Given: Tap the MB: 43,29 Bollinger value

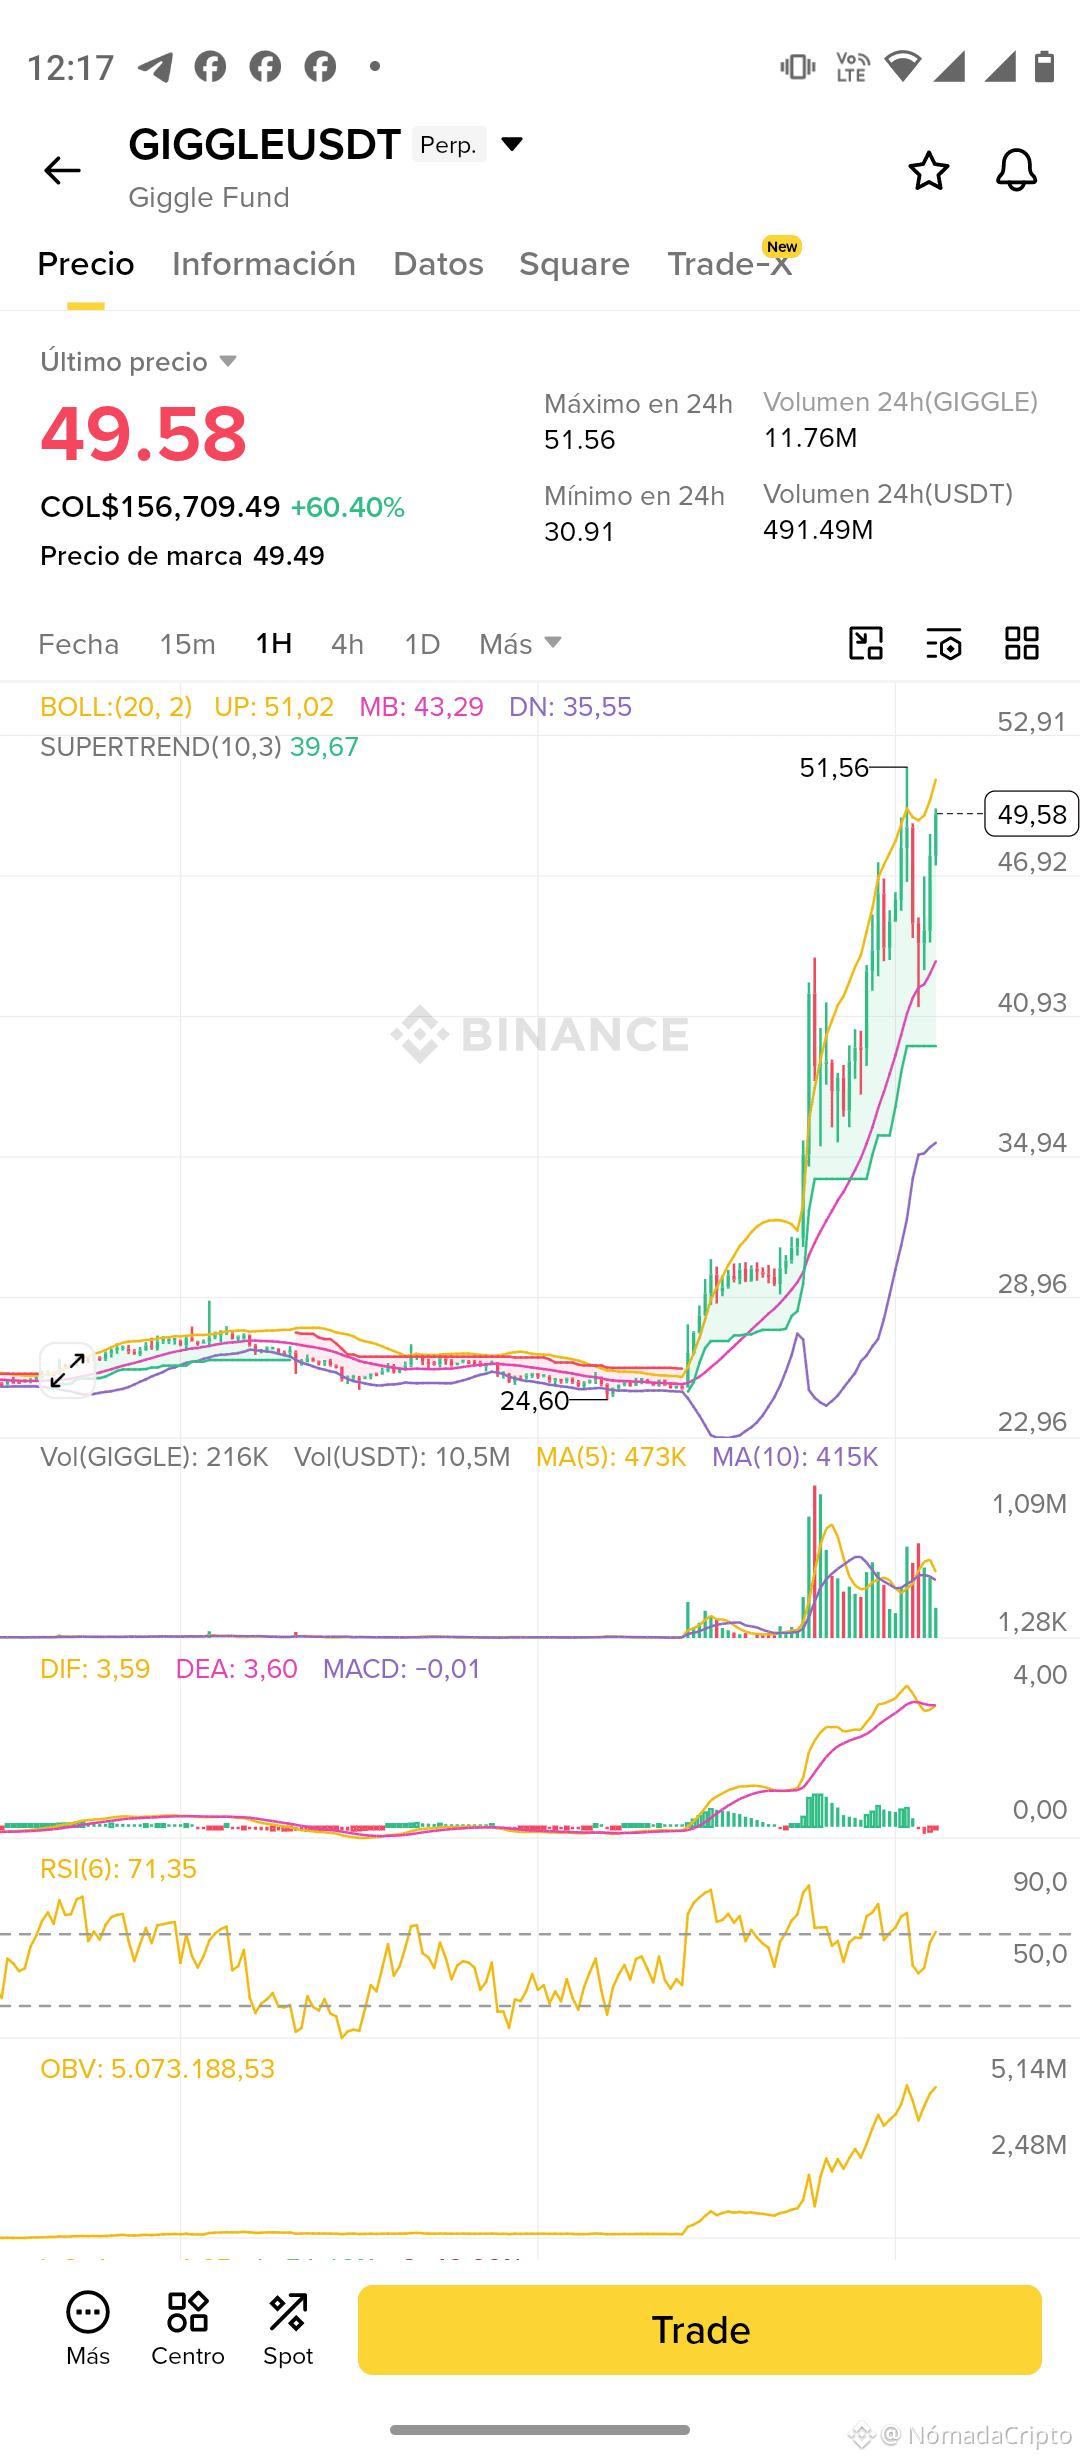Looking at the screenshot, I should coord(421,707).
